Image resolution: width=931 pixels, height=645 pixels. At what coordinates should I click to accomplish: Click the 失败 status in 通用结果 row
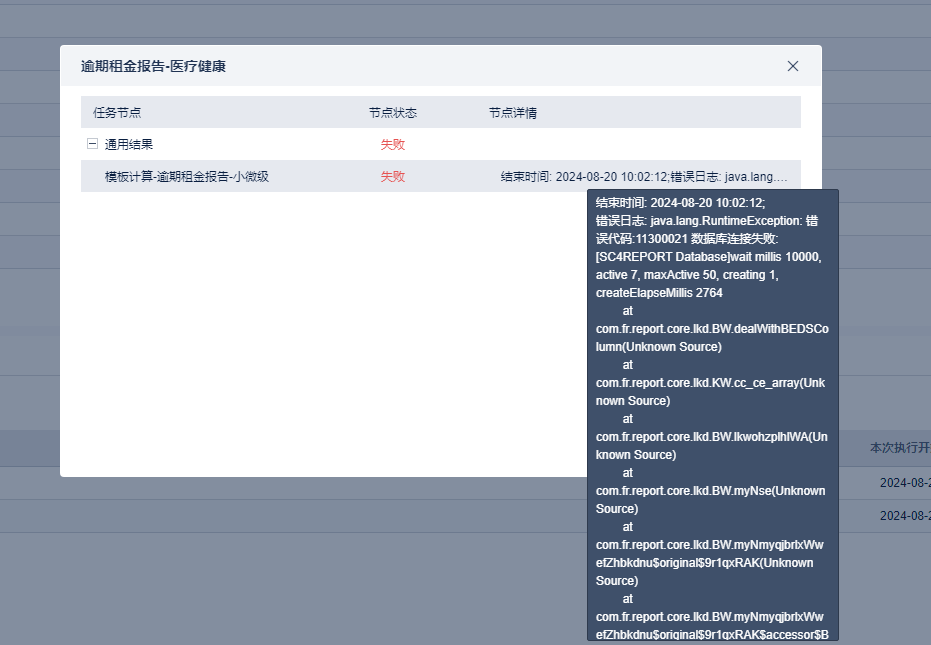coord(392,144)
